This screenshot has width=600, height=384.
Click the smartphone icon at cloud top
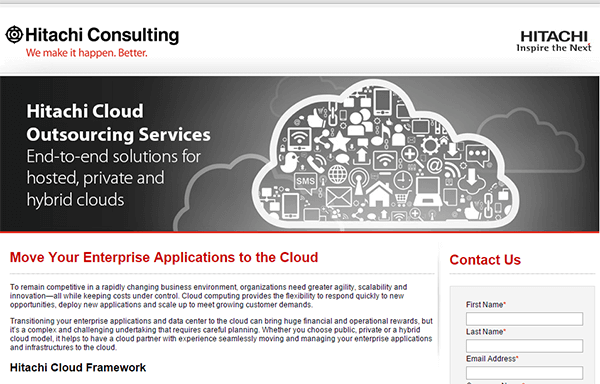[382, 101]
